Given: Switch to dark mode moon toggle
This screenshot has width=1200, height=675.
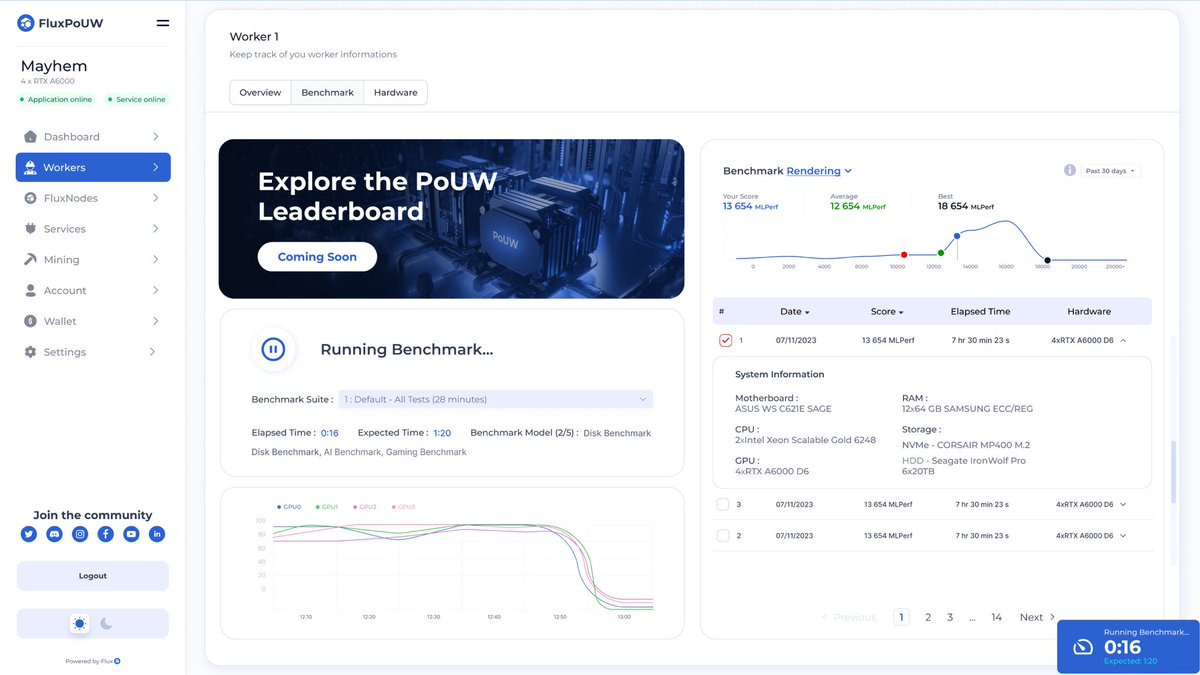Looking at the screenshot, I should (x=106, y=624).
